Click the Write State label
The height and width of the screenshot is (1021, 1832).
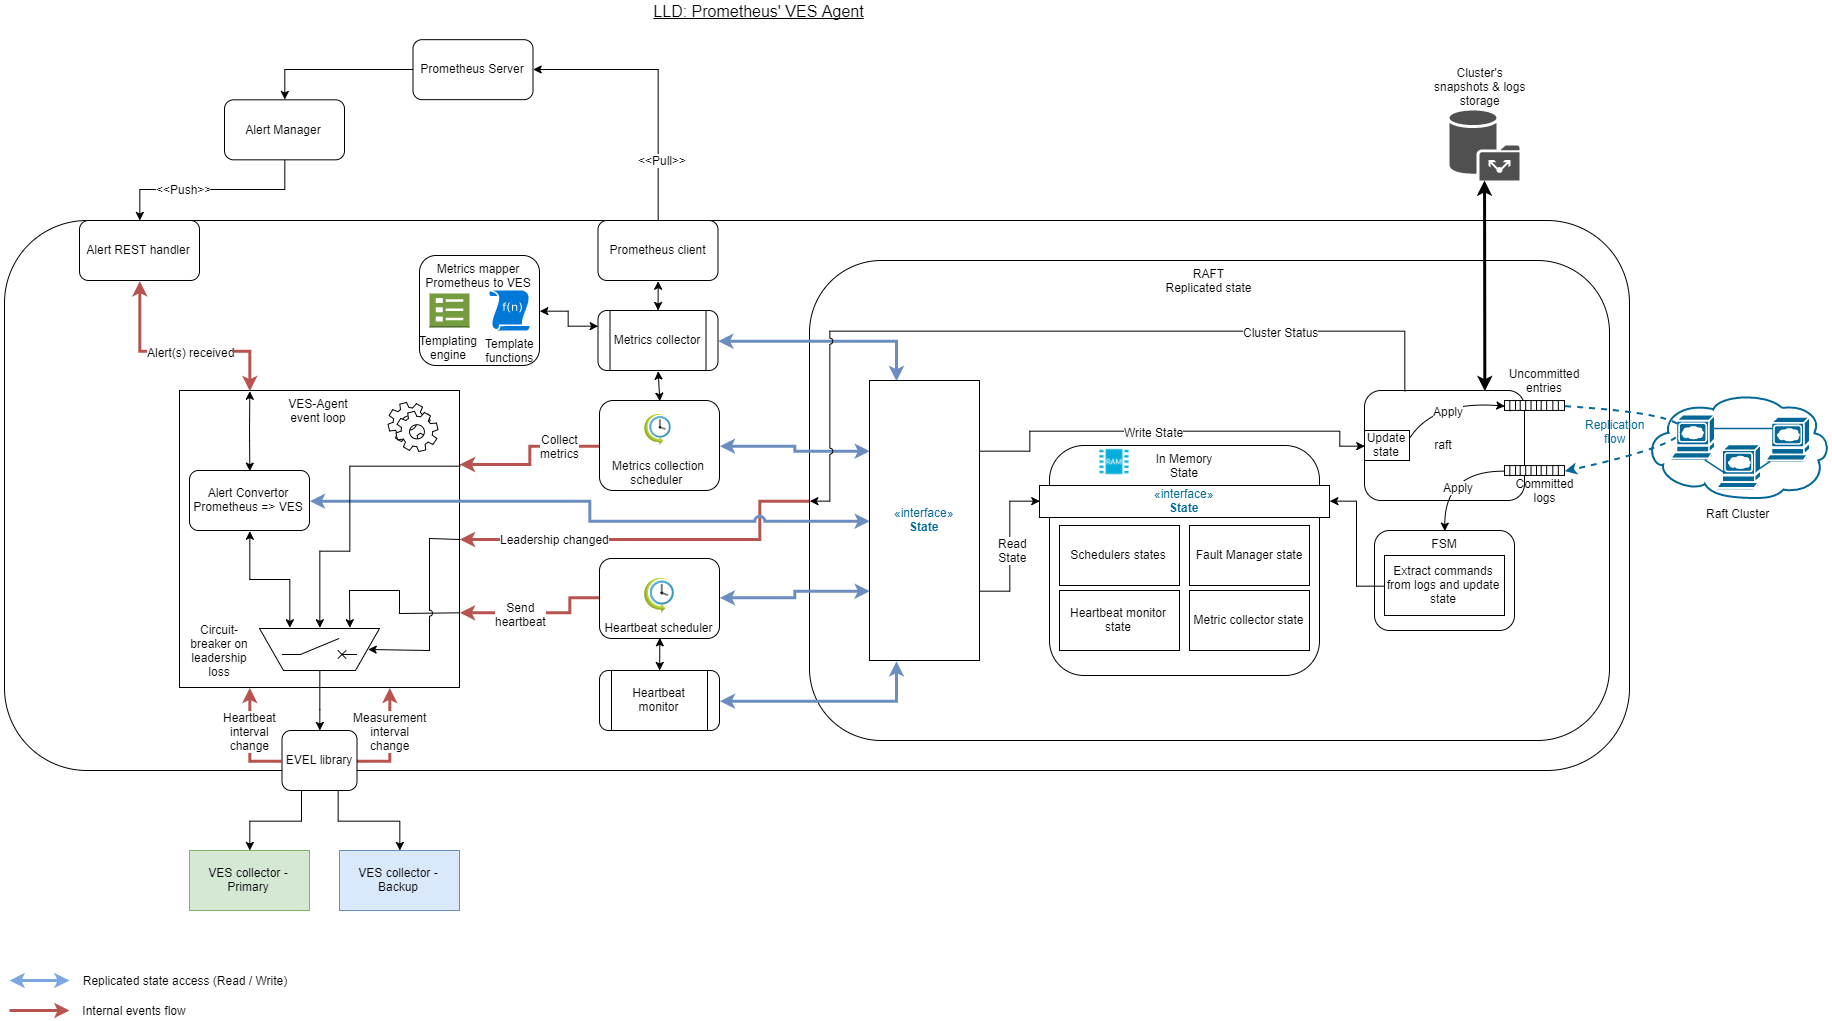pyautogui.click(x=1154, y=433)
